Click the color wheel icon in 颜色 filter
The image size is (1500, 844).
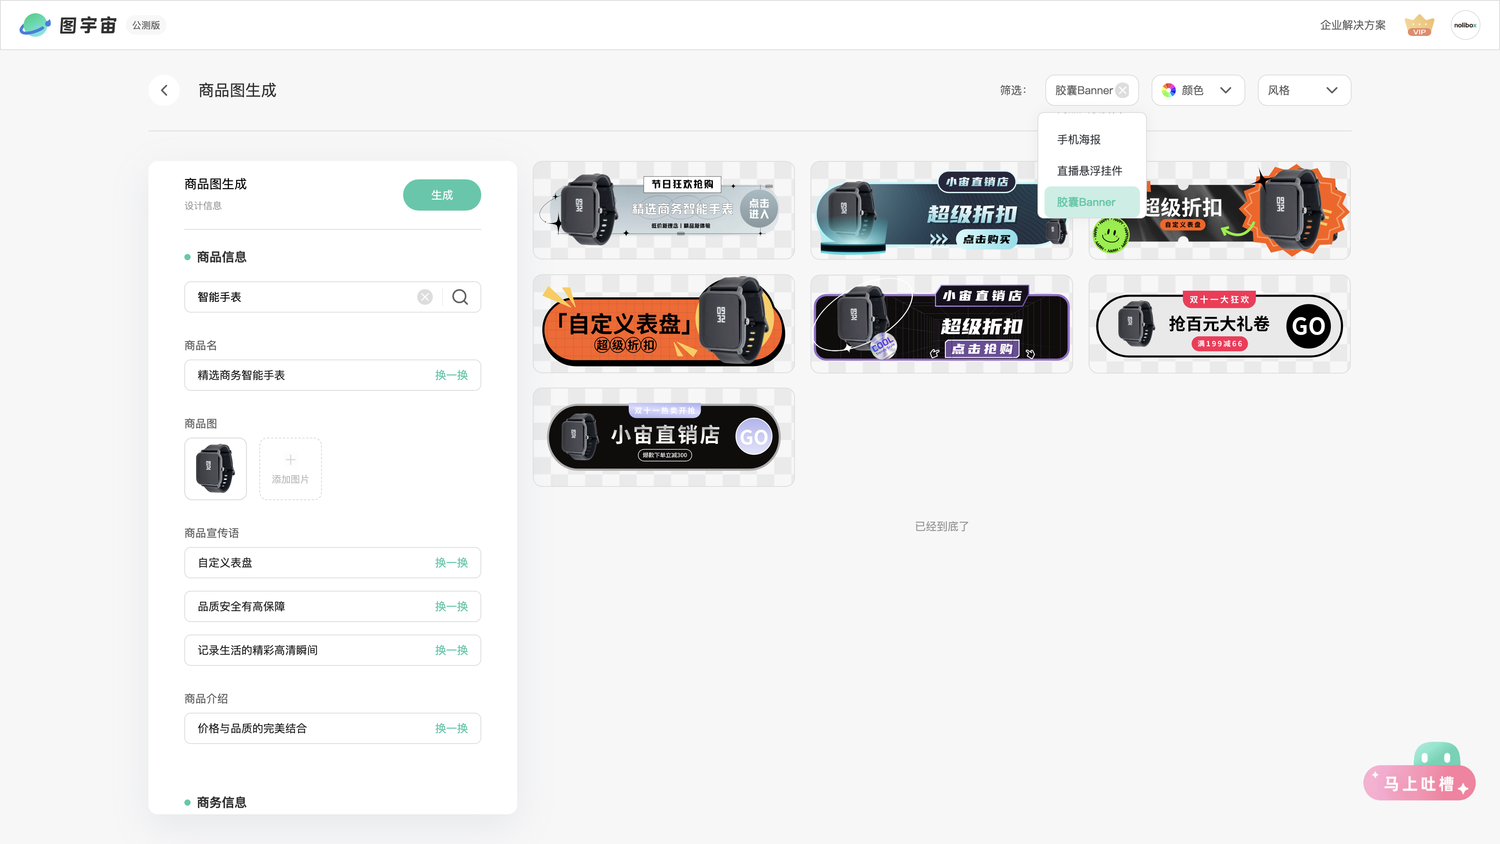(x=1168, y=90)
